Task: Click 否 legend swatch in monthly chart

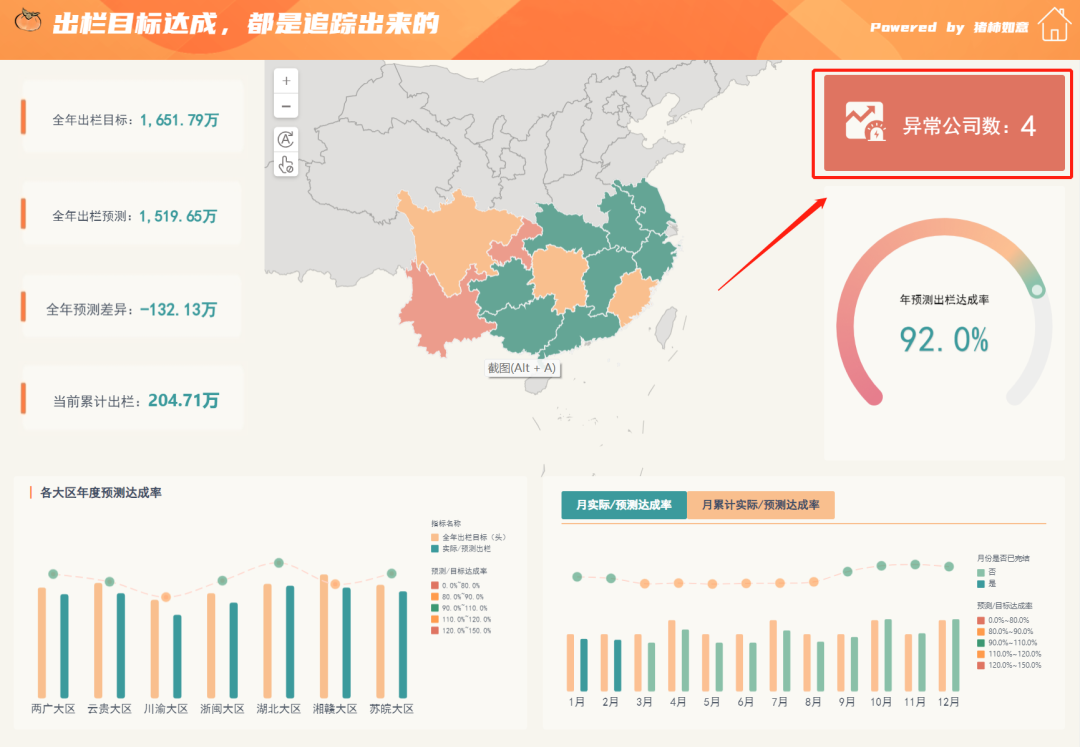Action: point(981,572)
